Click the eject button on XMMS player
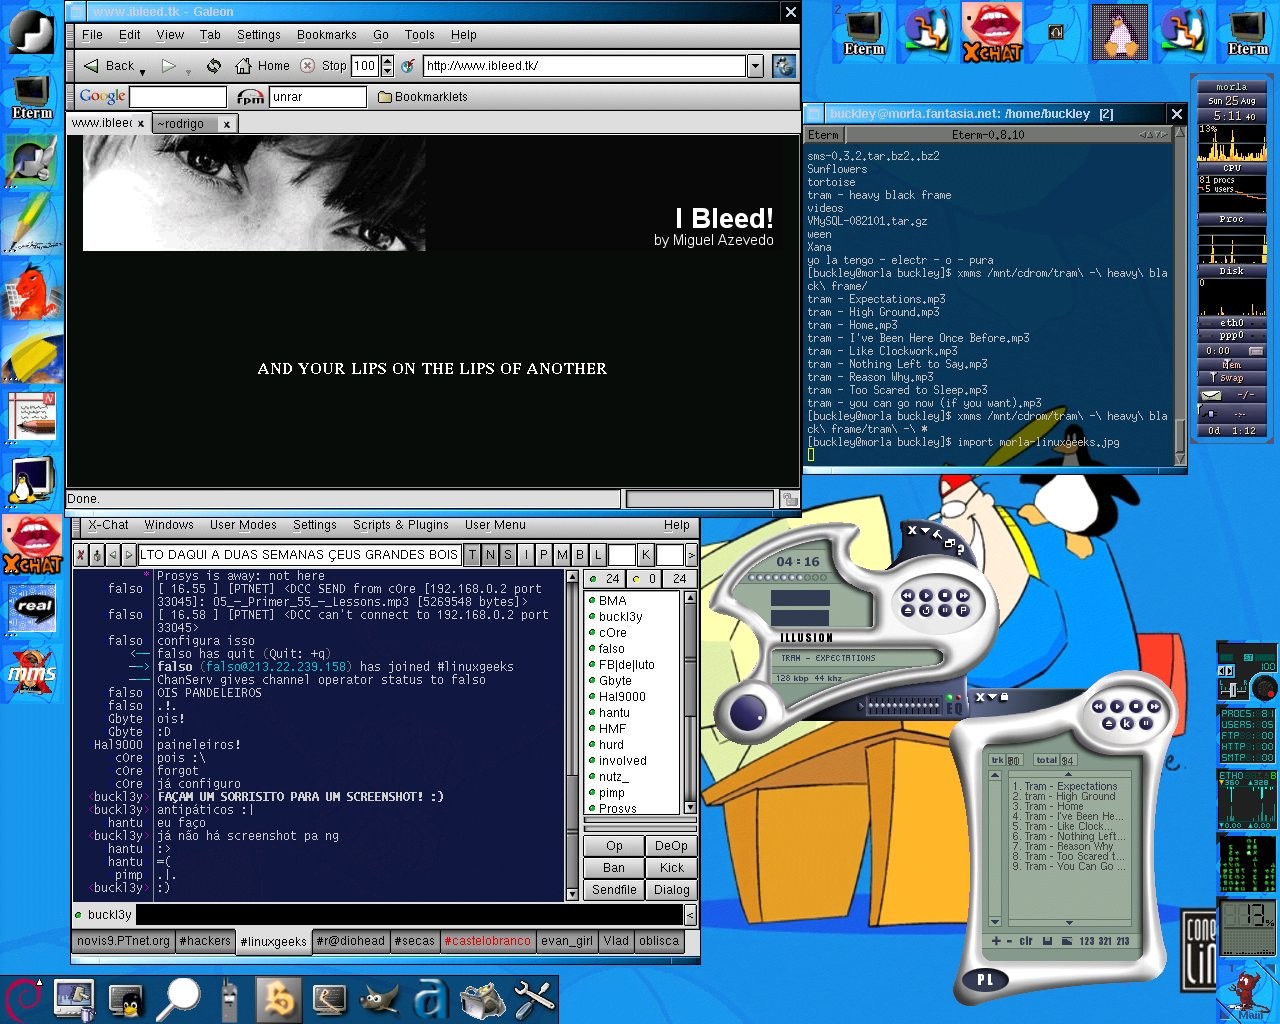The width and height of the screenshot is (1280, 1024). point(907,610)
